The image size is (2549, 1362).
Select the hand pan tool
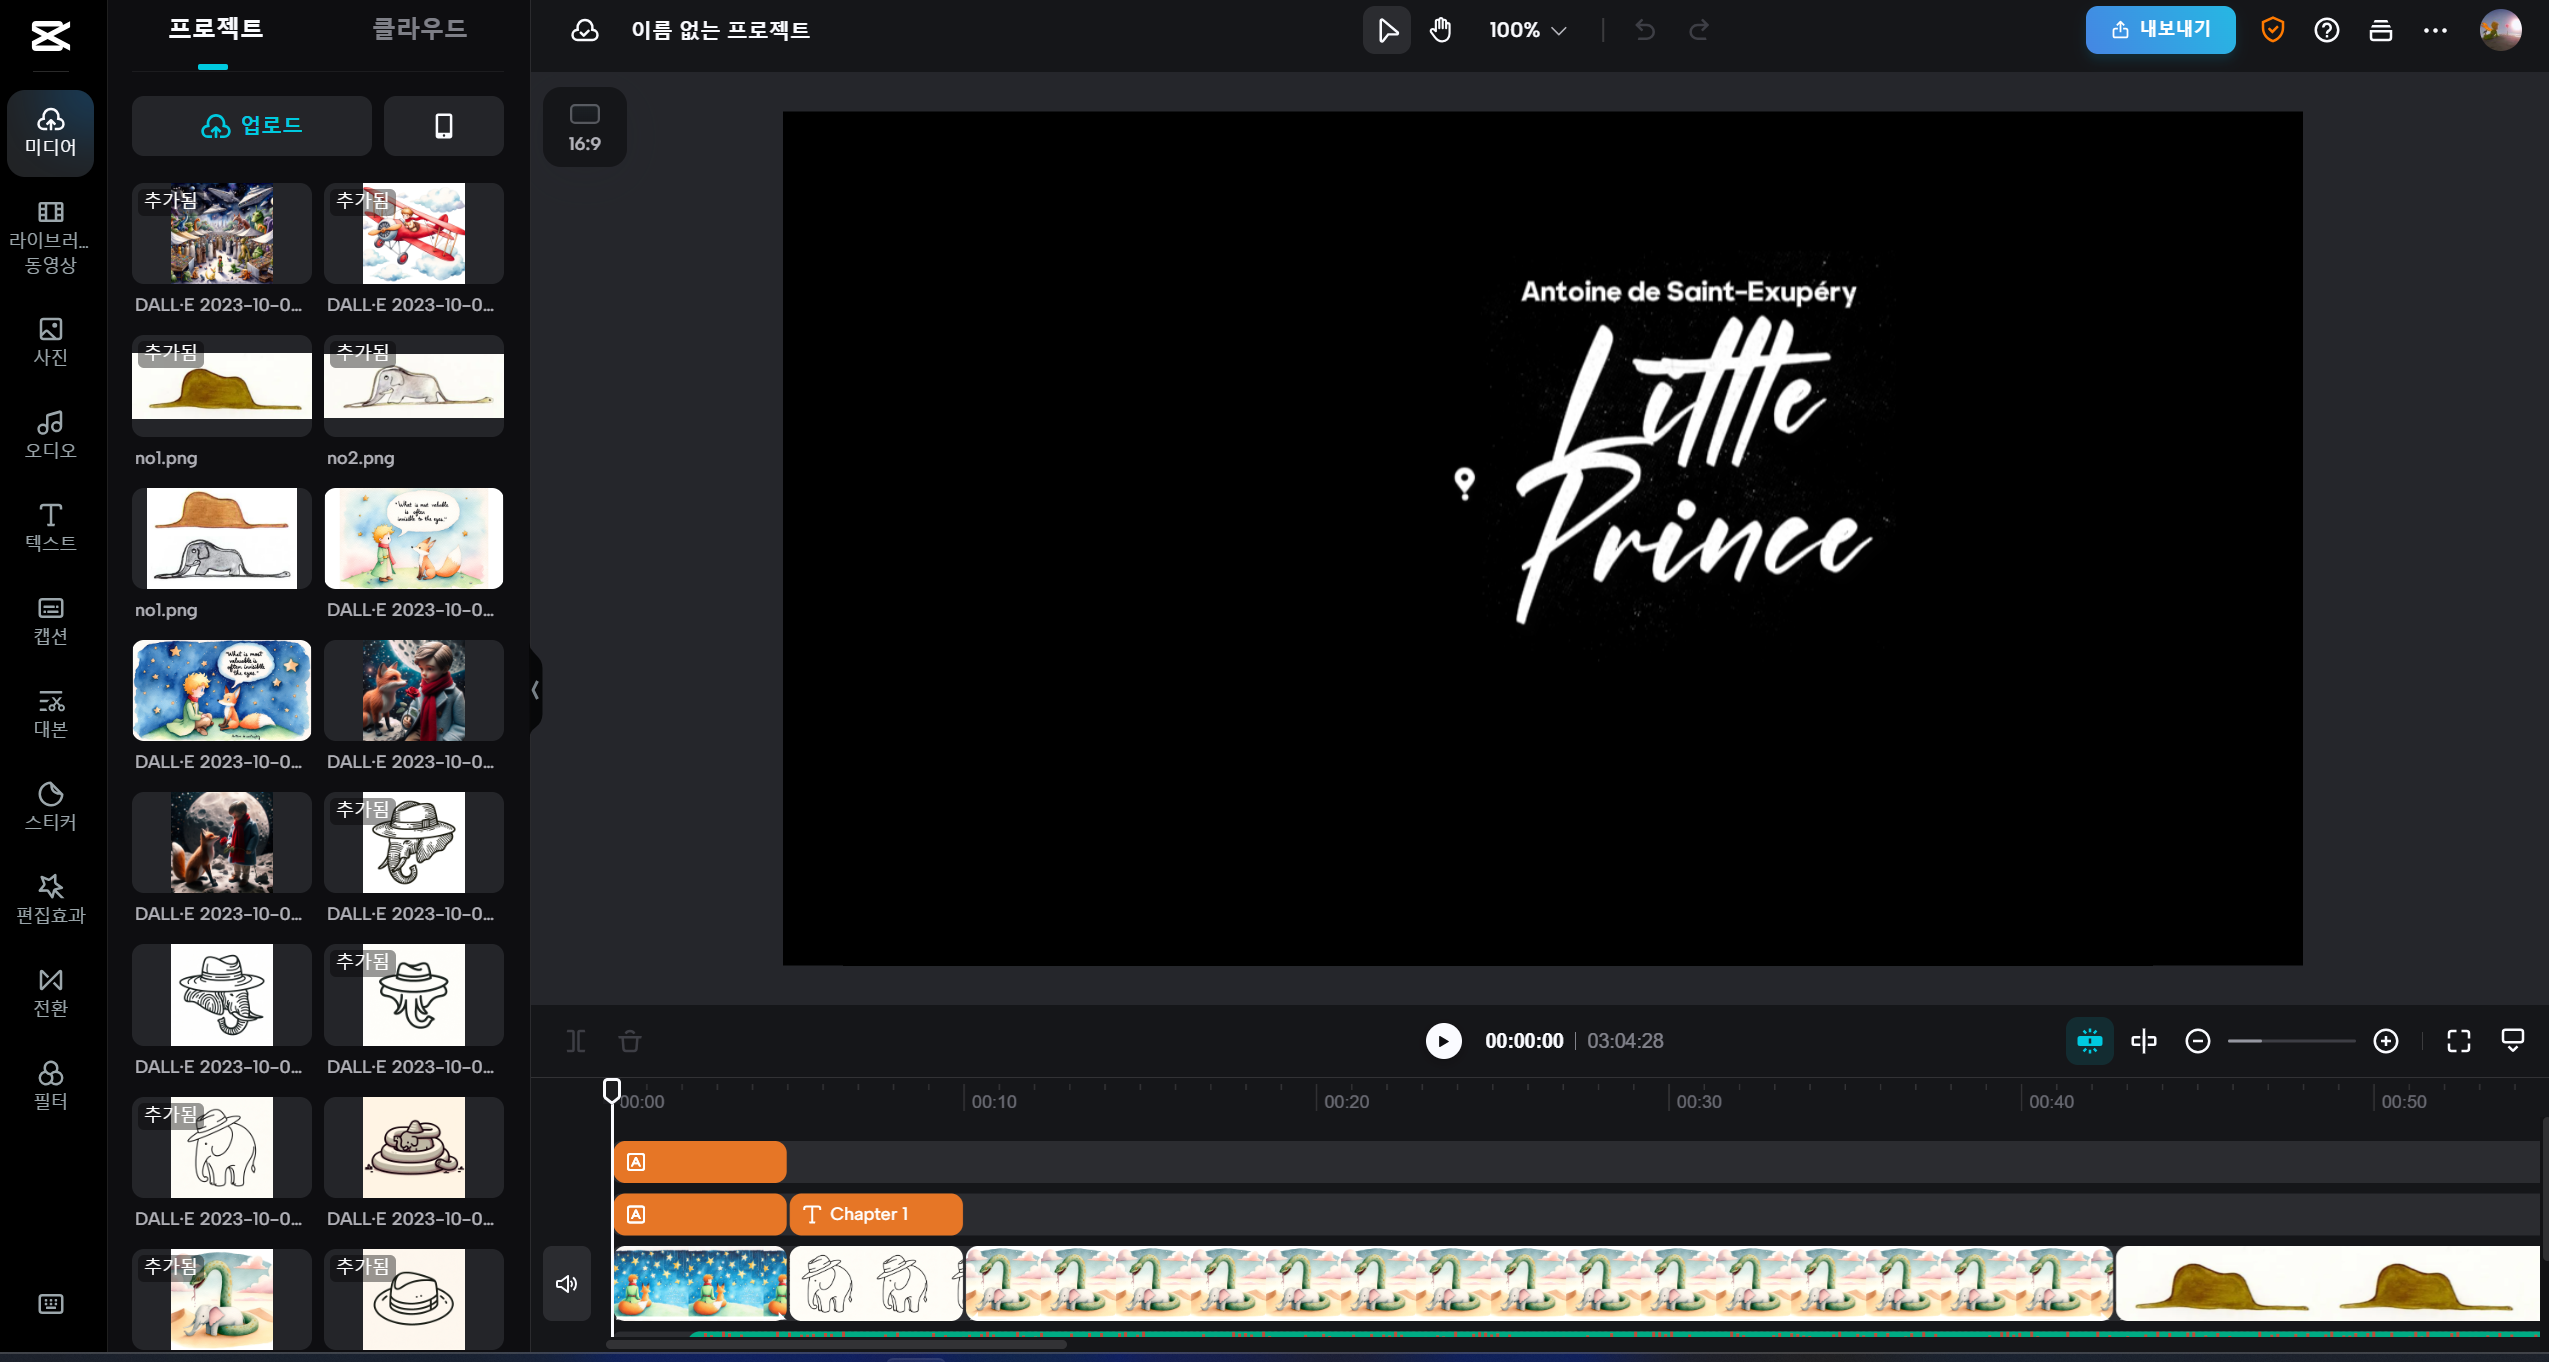[1440, 30]
